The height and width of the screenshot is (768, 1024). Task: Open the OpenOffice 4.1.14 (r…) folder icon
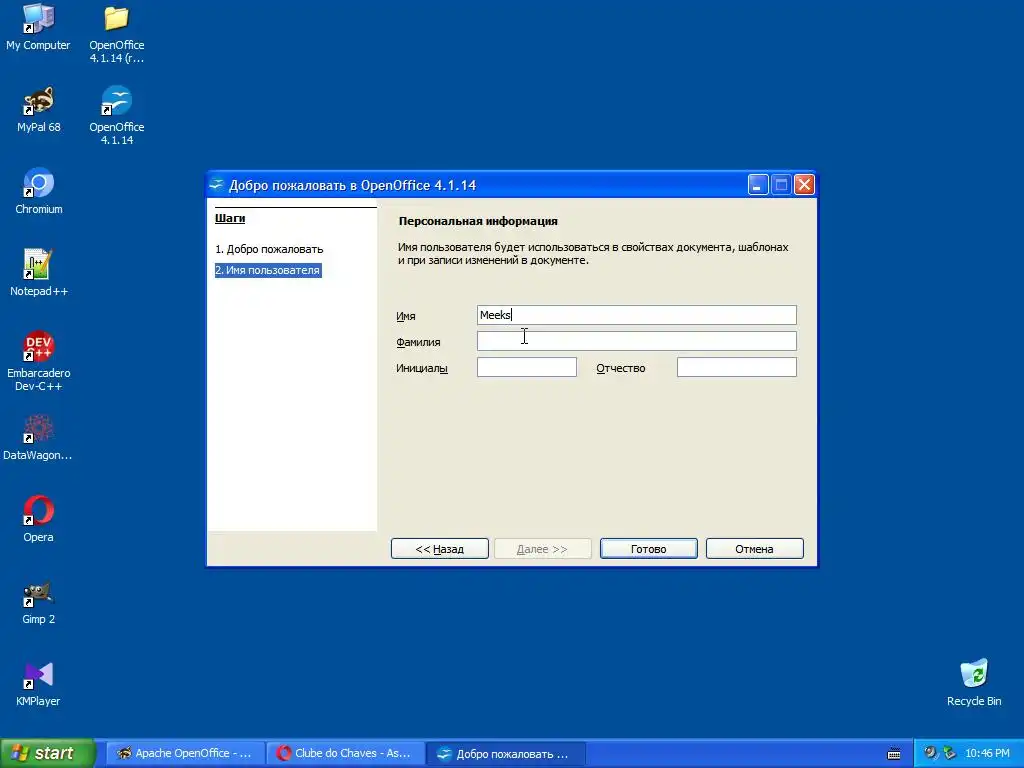tap(116, 33)
